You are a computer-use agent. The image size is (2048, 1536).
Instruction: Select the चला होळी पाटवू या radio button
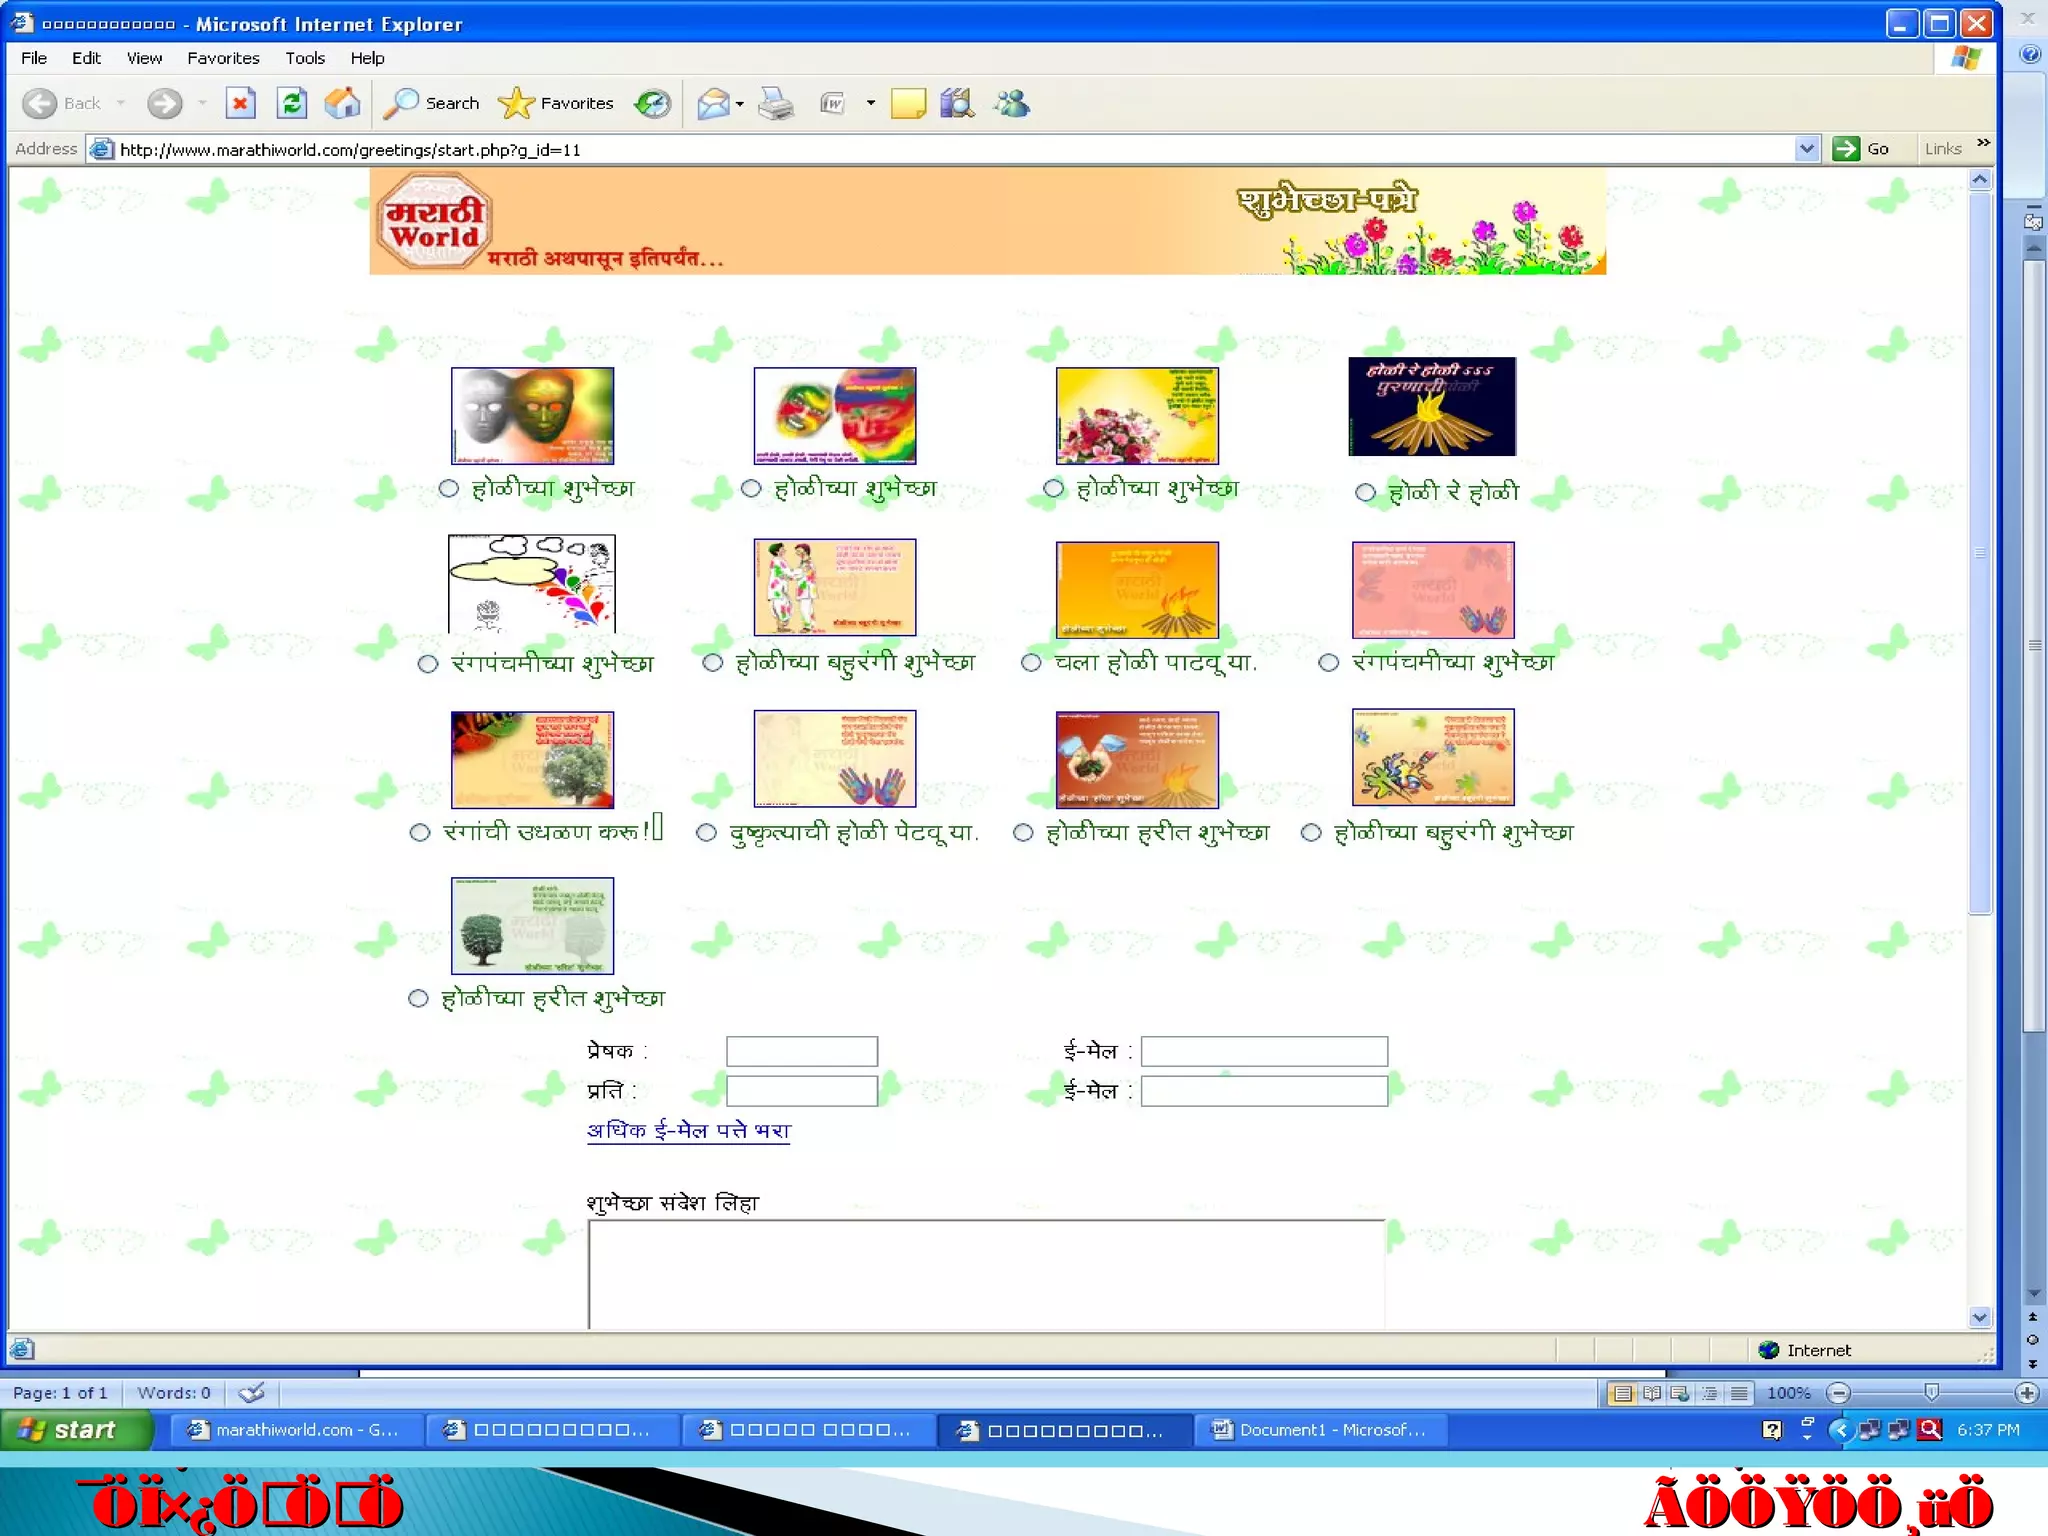(1031, 663)
